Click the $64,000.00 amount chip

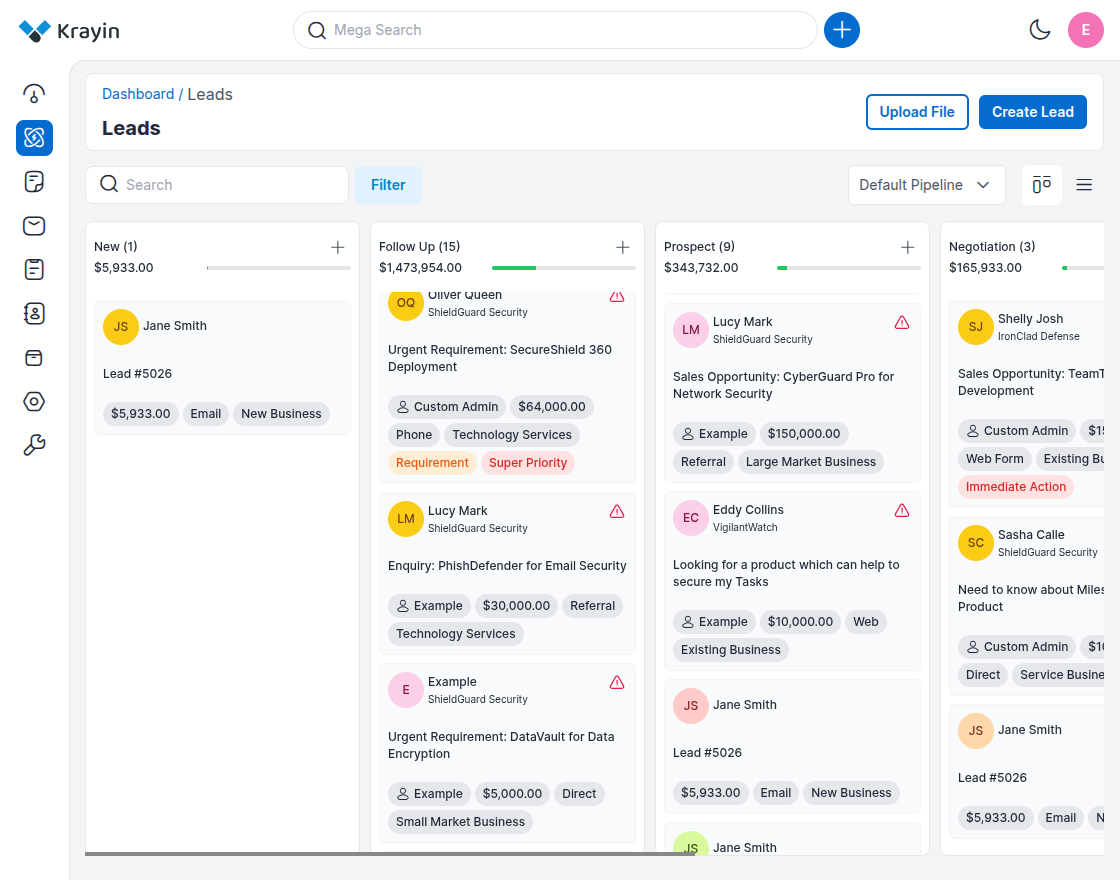click(551, 407)
